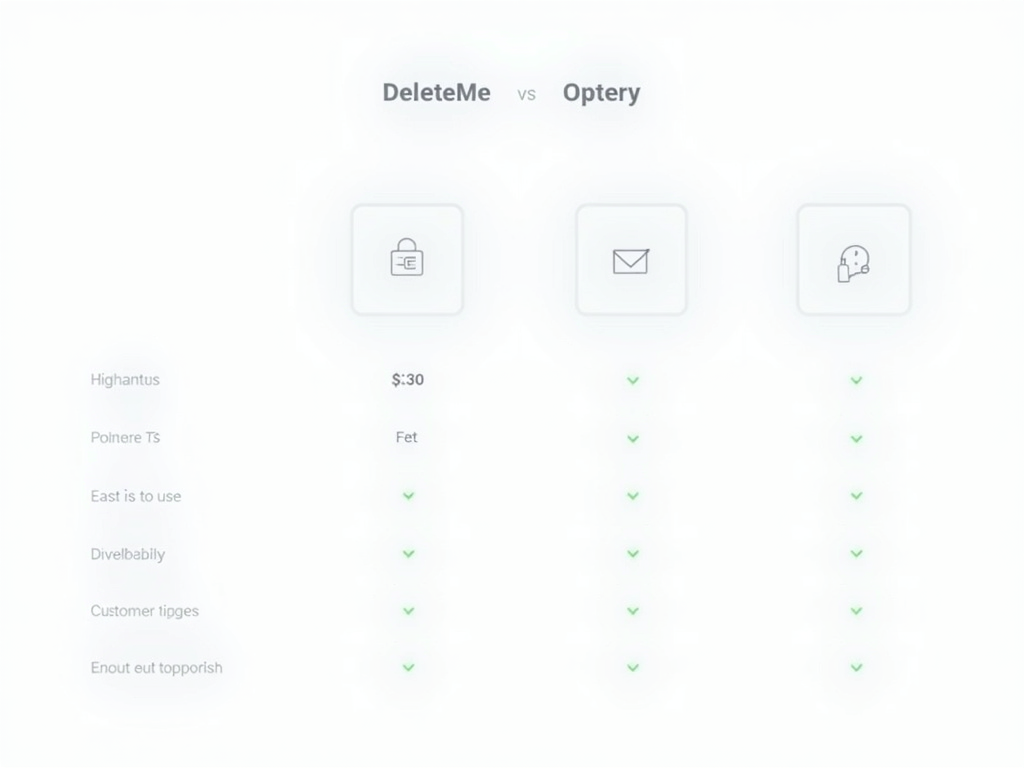The height and width of the screenshot is (768, 1024).
Task: Click the Polnere Ts row label
Action: 125,438
